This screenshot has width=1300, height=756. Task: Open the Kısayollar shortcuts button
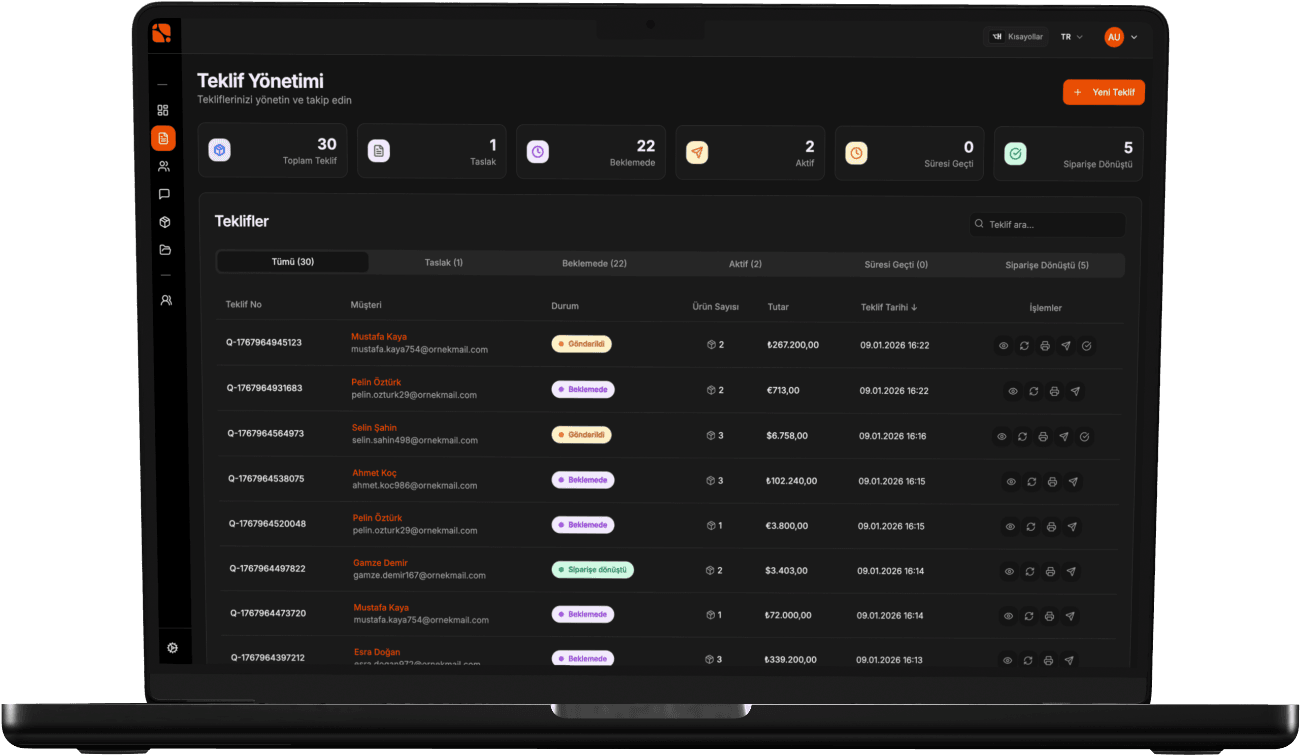pyautogui.click(x=1016, y=37)
